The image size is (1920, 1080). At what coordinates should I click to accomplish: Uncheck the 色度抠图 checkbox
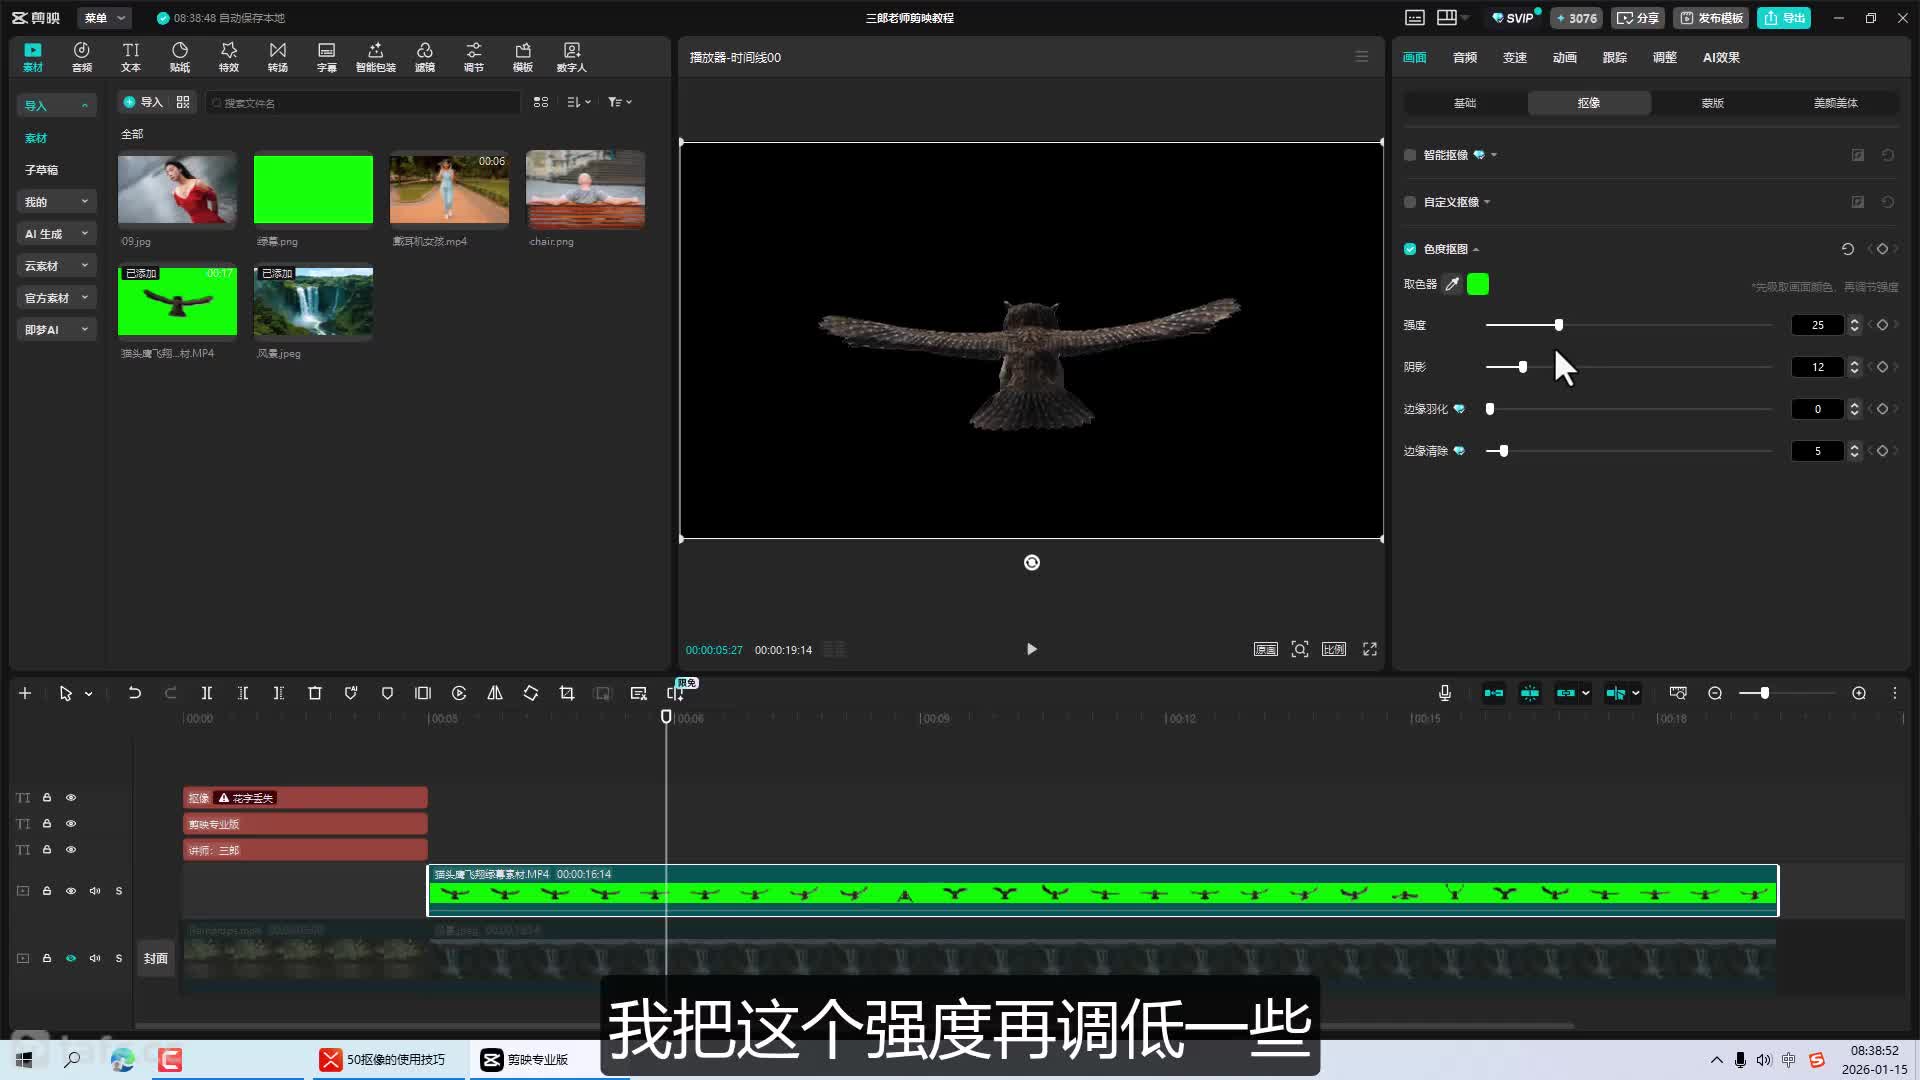tap(1410, 249)
